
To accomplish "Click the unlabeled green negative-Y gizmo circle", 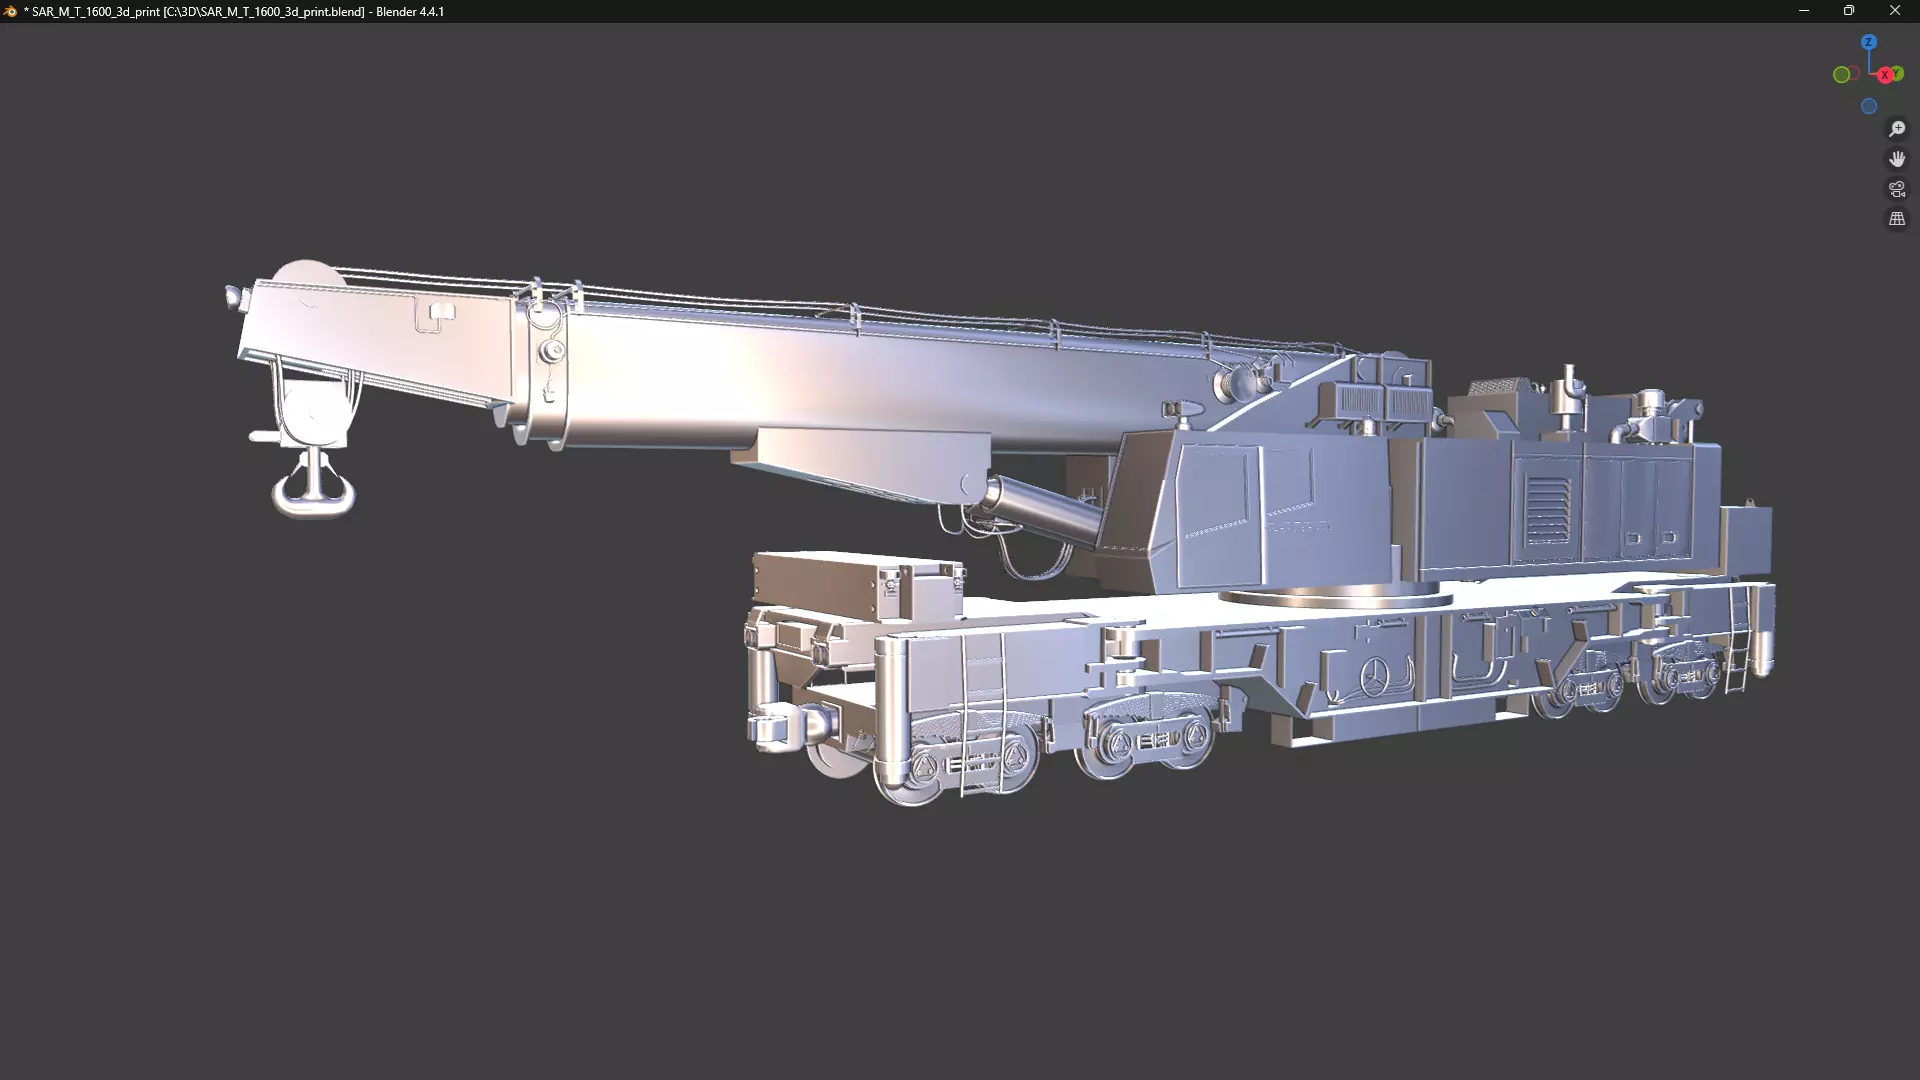I will click(x=1840, y=75).
